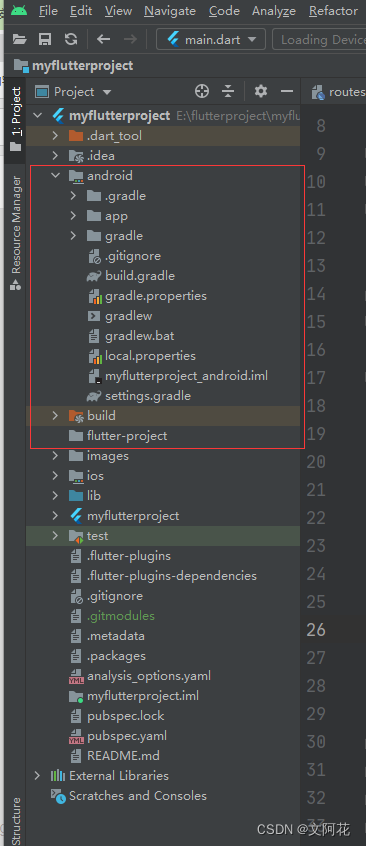Open the main.dart run configuration dropdown
The image size is (366, 846).
tap(211, 39)
